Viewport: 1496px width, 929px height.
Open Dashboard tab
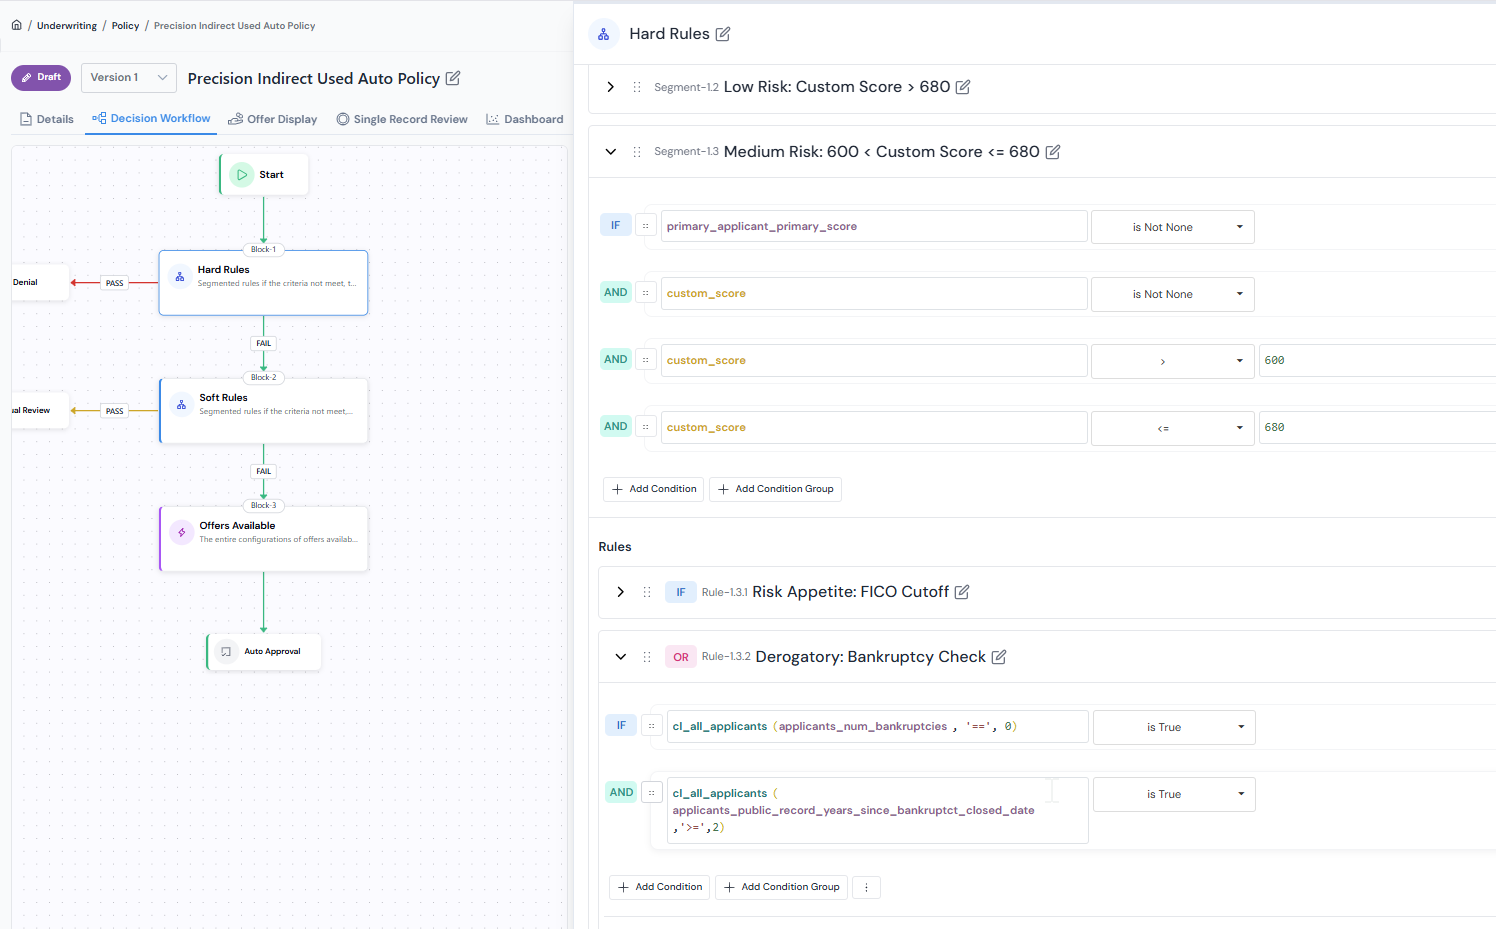click(x=525, y=119)
